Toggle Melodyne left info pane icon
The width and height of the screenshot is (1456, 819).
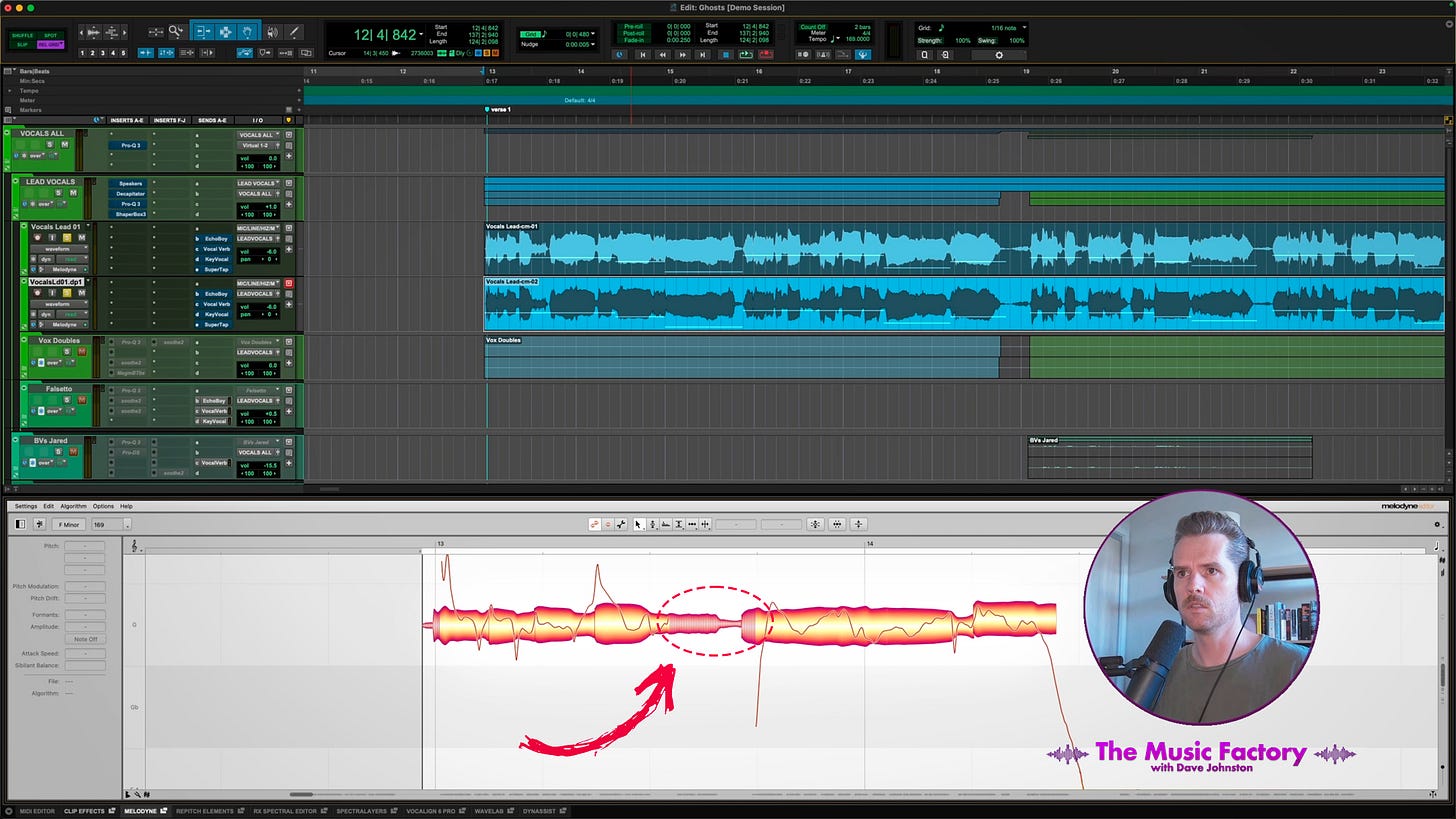[x=20, y=524]
